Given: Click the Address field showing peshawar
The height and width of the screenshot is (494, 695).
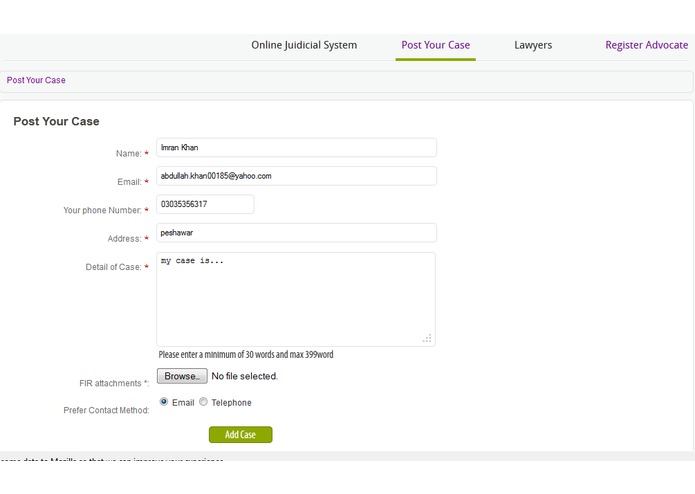Looking at the screenshot, I should 297,233.
